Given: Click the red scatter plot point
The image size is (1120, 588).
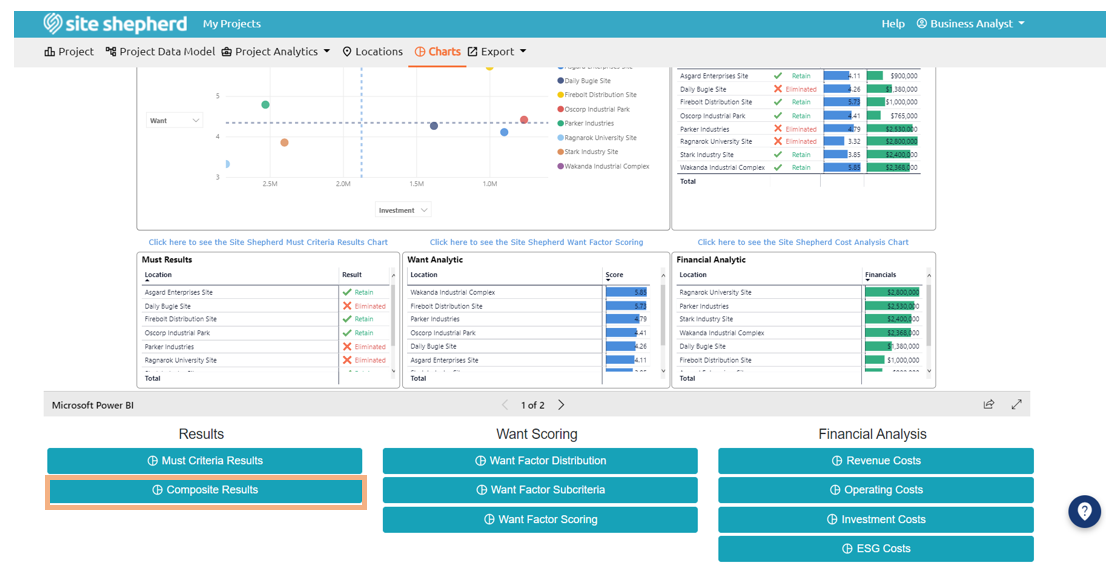Looking at the screenshot, I should (524, 120).
